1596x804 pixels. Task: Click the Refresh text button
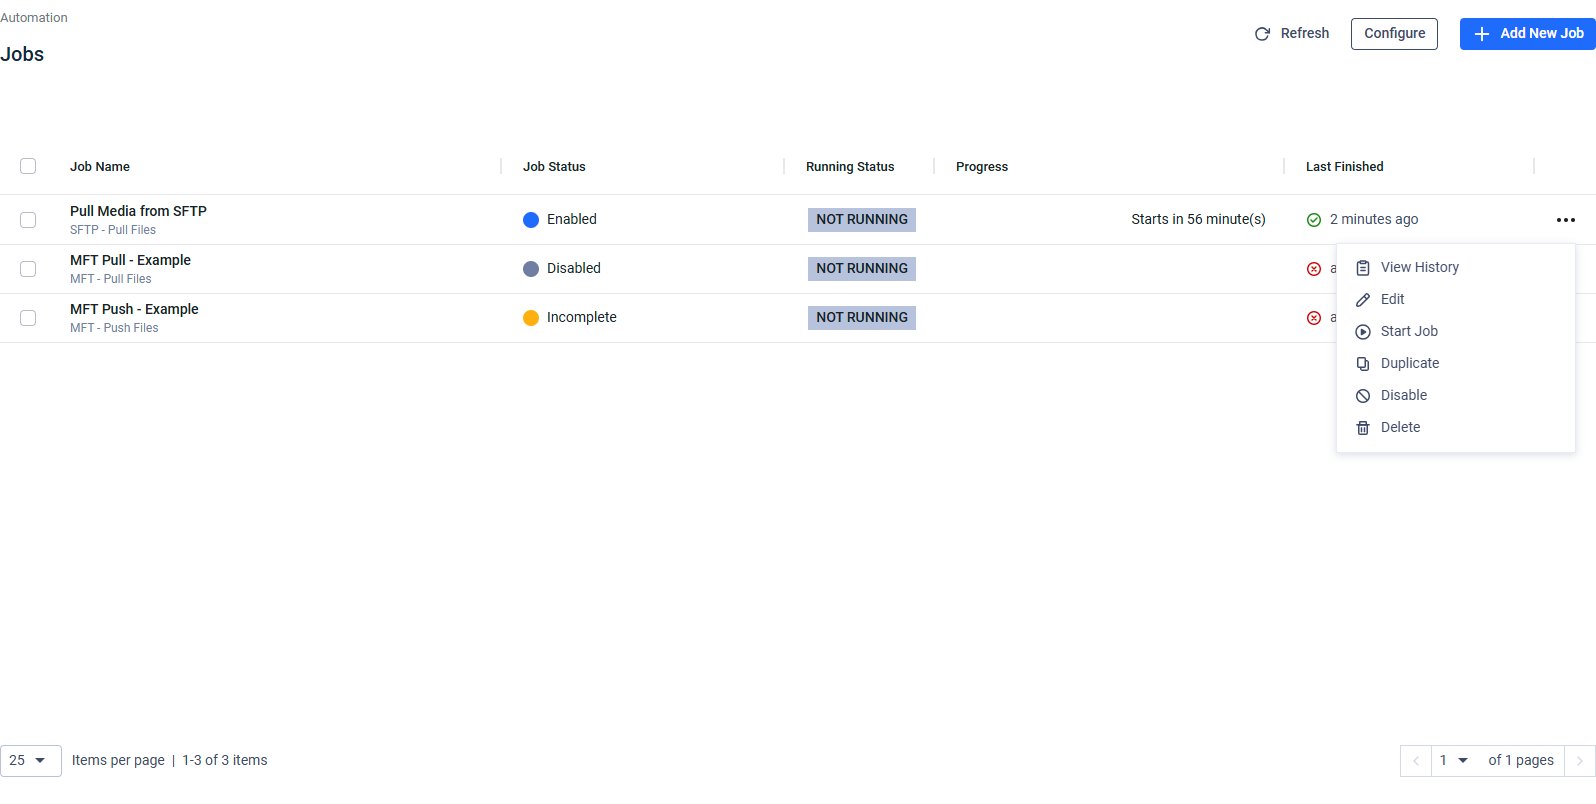(1305, 34)
